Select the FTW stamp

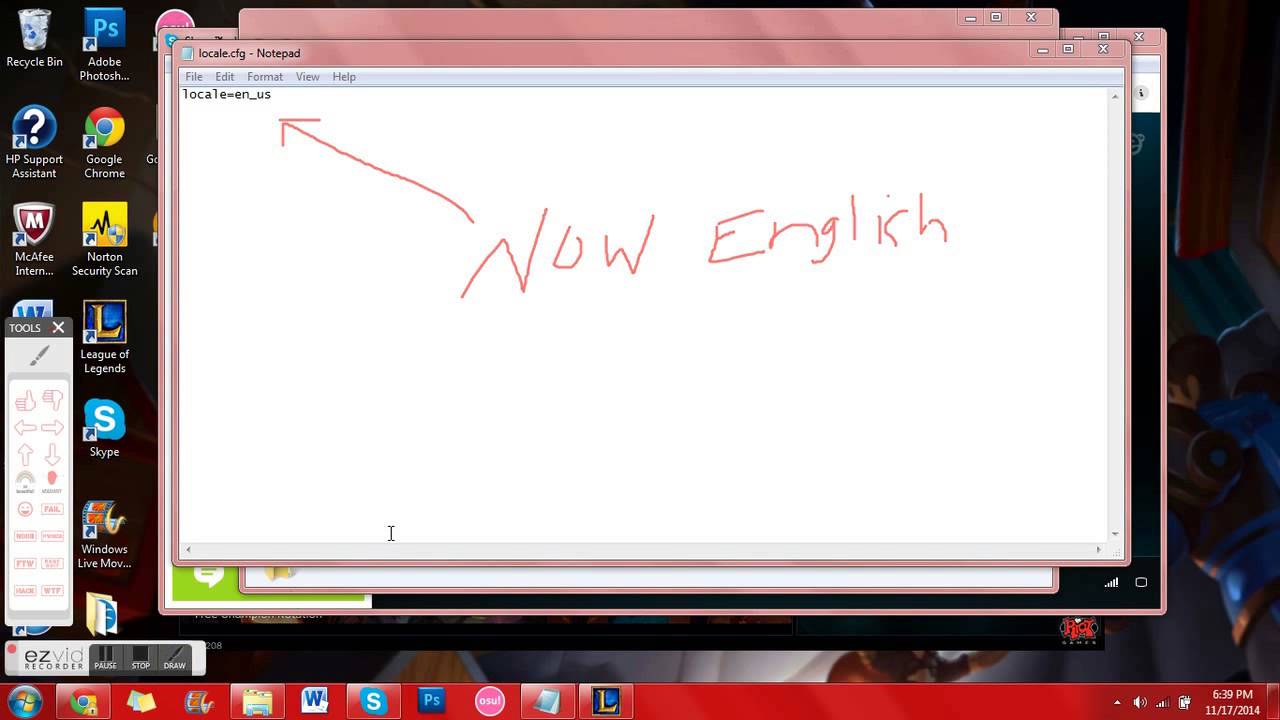pos(25,563)
